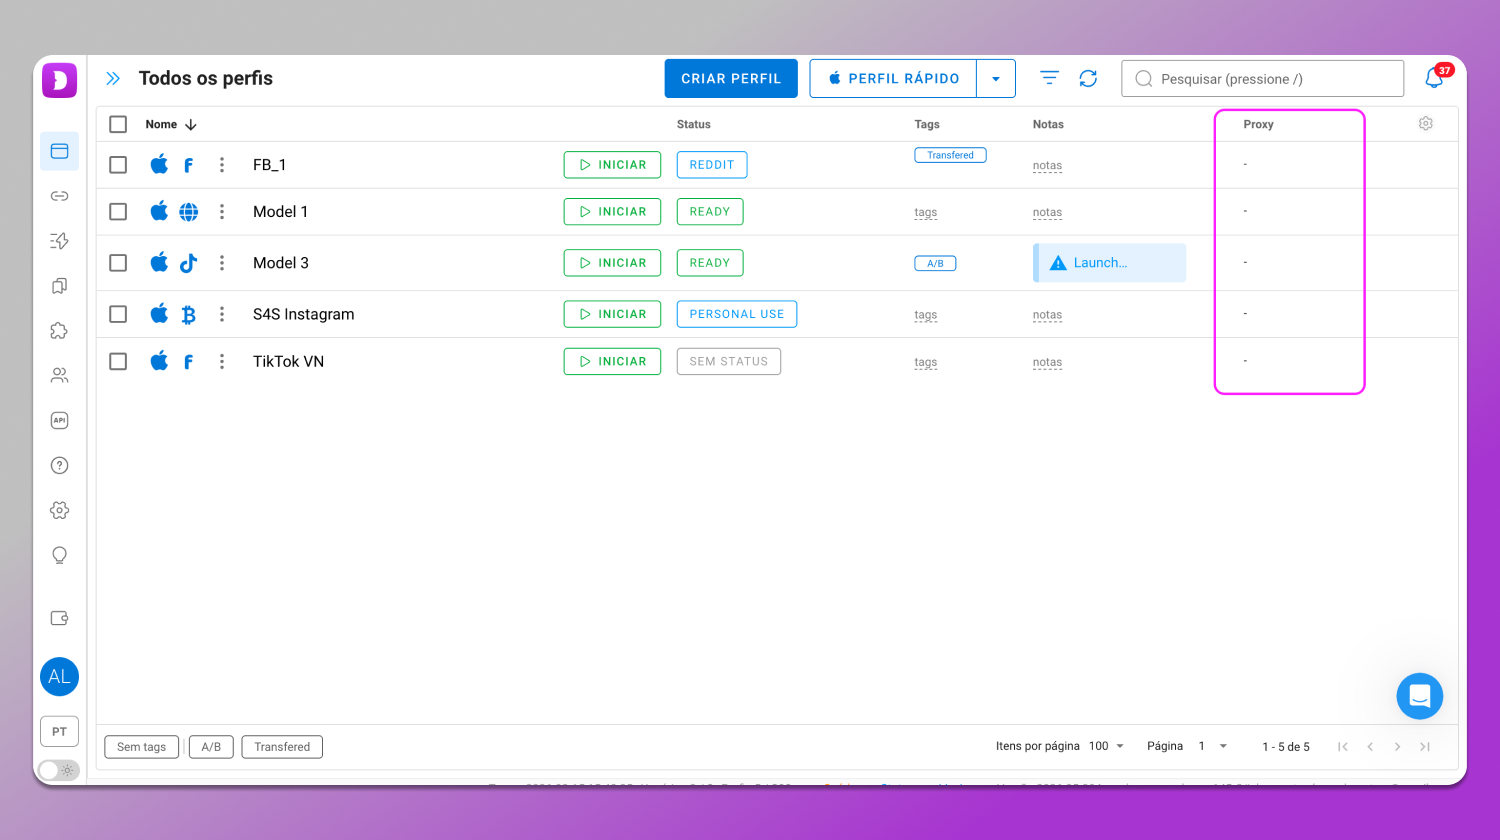This screenshot has width=1500, height=840.
Task: Open the table column settings gear
Action: point(1425,123)
